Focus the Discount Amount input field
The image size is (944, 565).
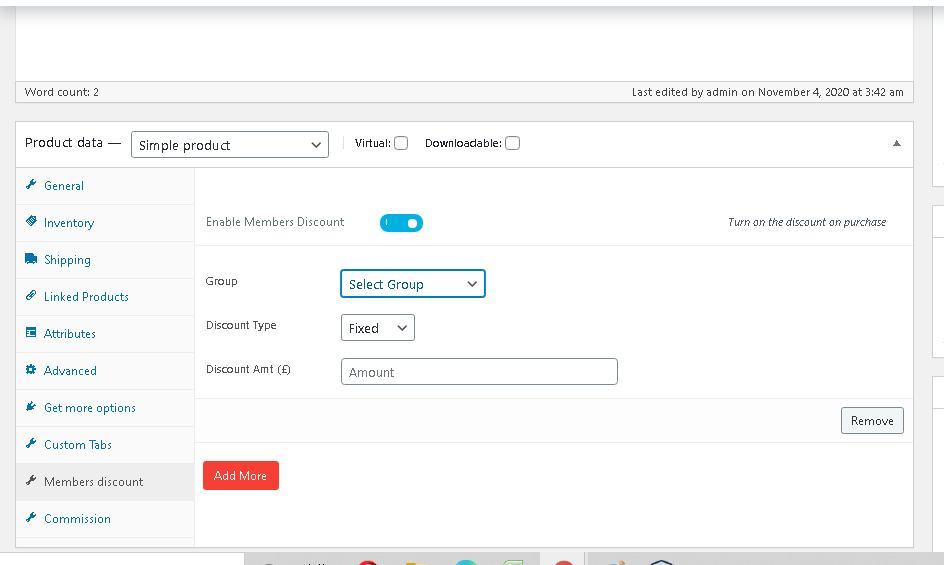(479, 372)
